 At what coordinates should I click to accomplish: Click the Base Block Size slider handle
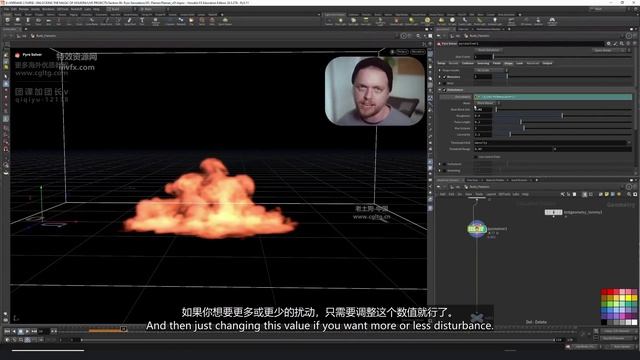(x=496, y=109)
